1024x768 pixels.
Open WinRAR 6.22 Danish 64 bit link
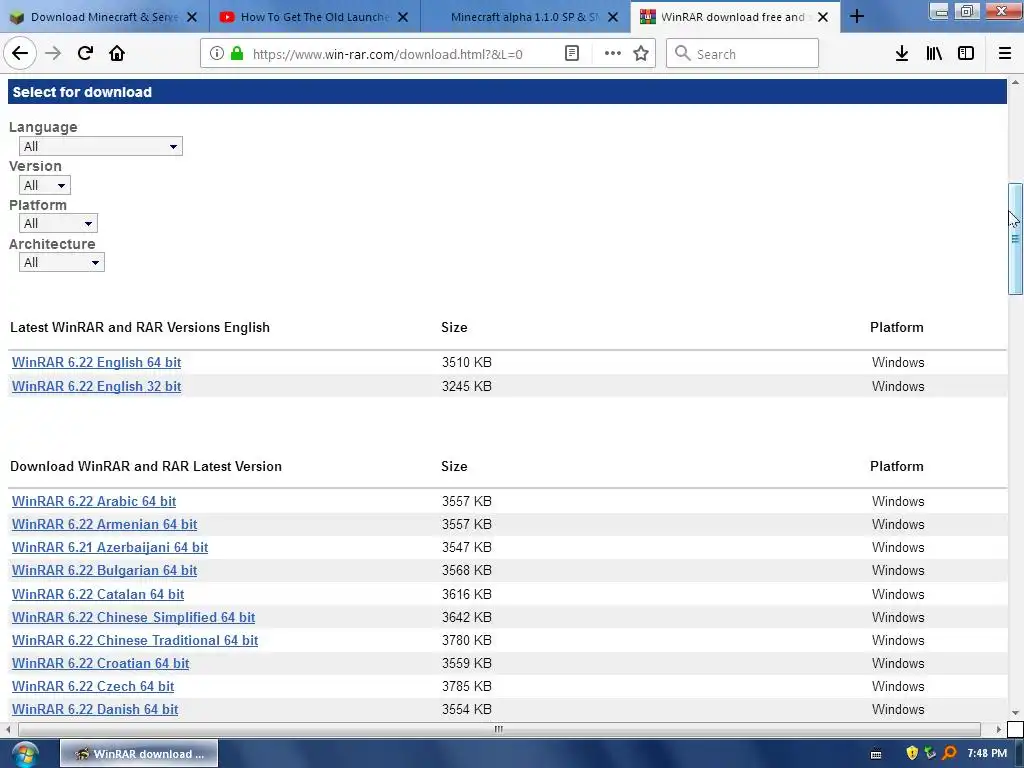click(95, 709)
